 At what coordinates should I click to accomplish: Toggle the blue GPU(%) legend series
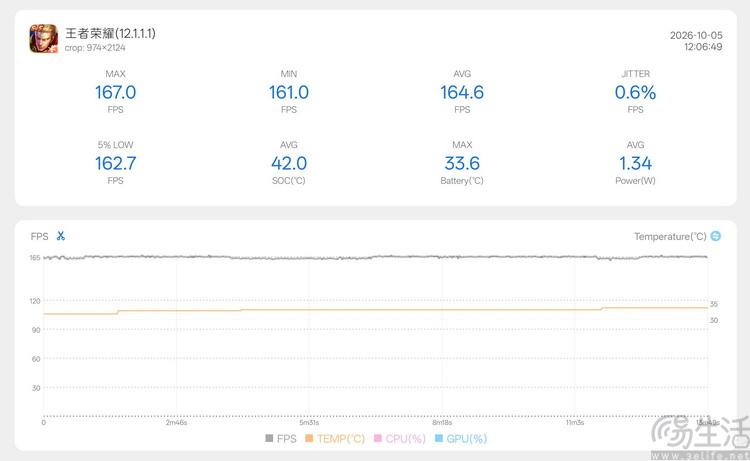click(x=461, y=439)
